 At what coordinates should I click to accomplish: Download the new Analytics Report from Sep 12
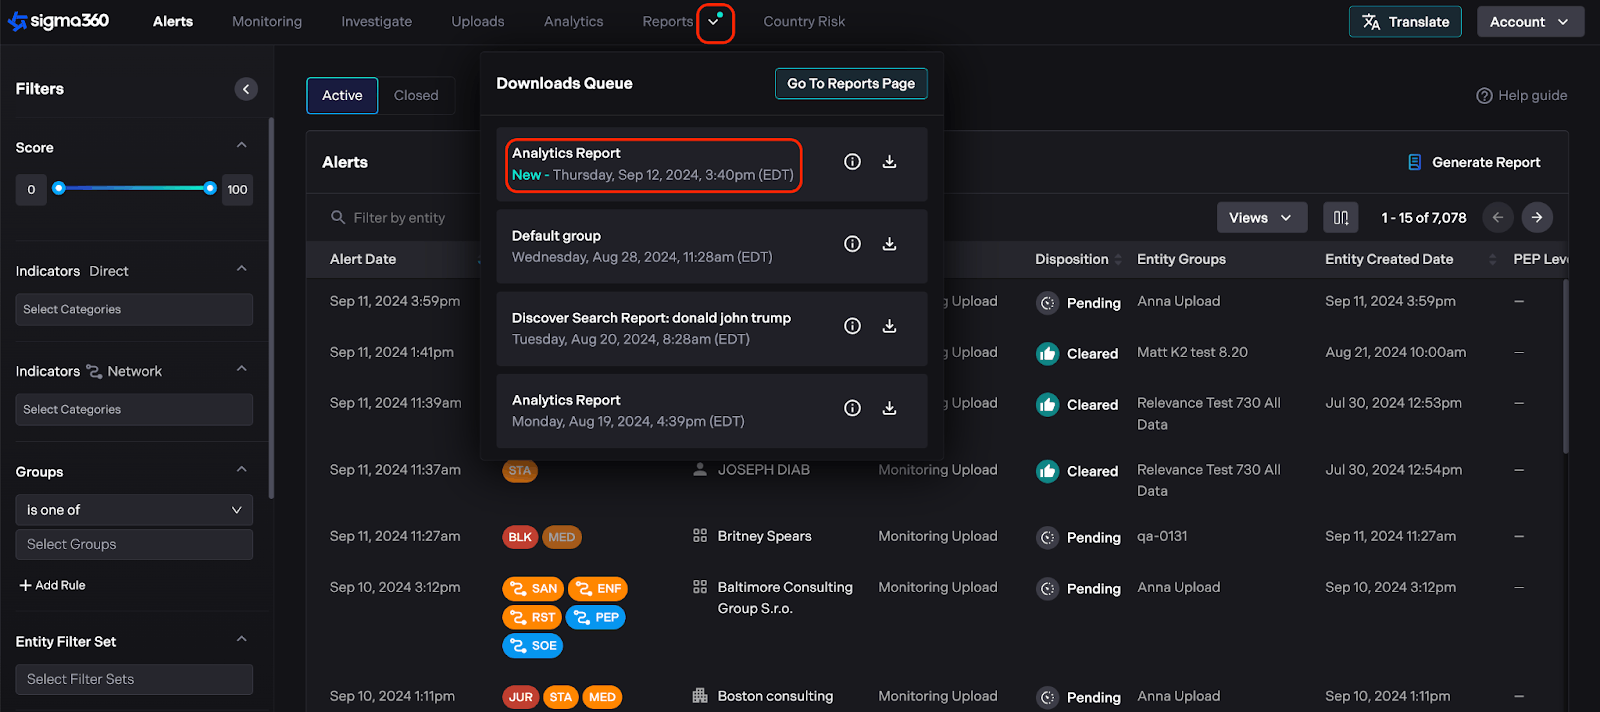pos(889,162)
